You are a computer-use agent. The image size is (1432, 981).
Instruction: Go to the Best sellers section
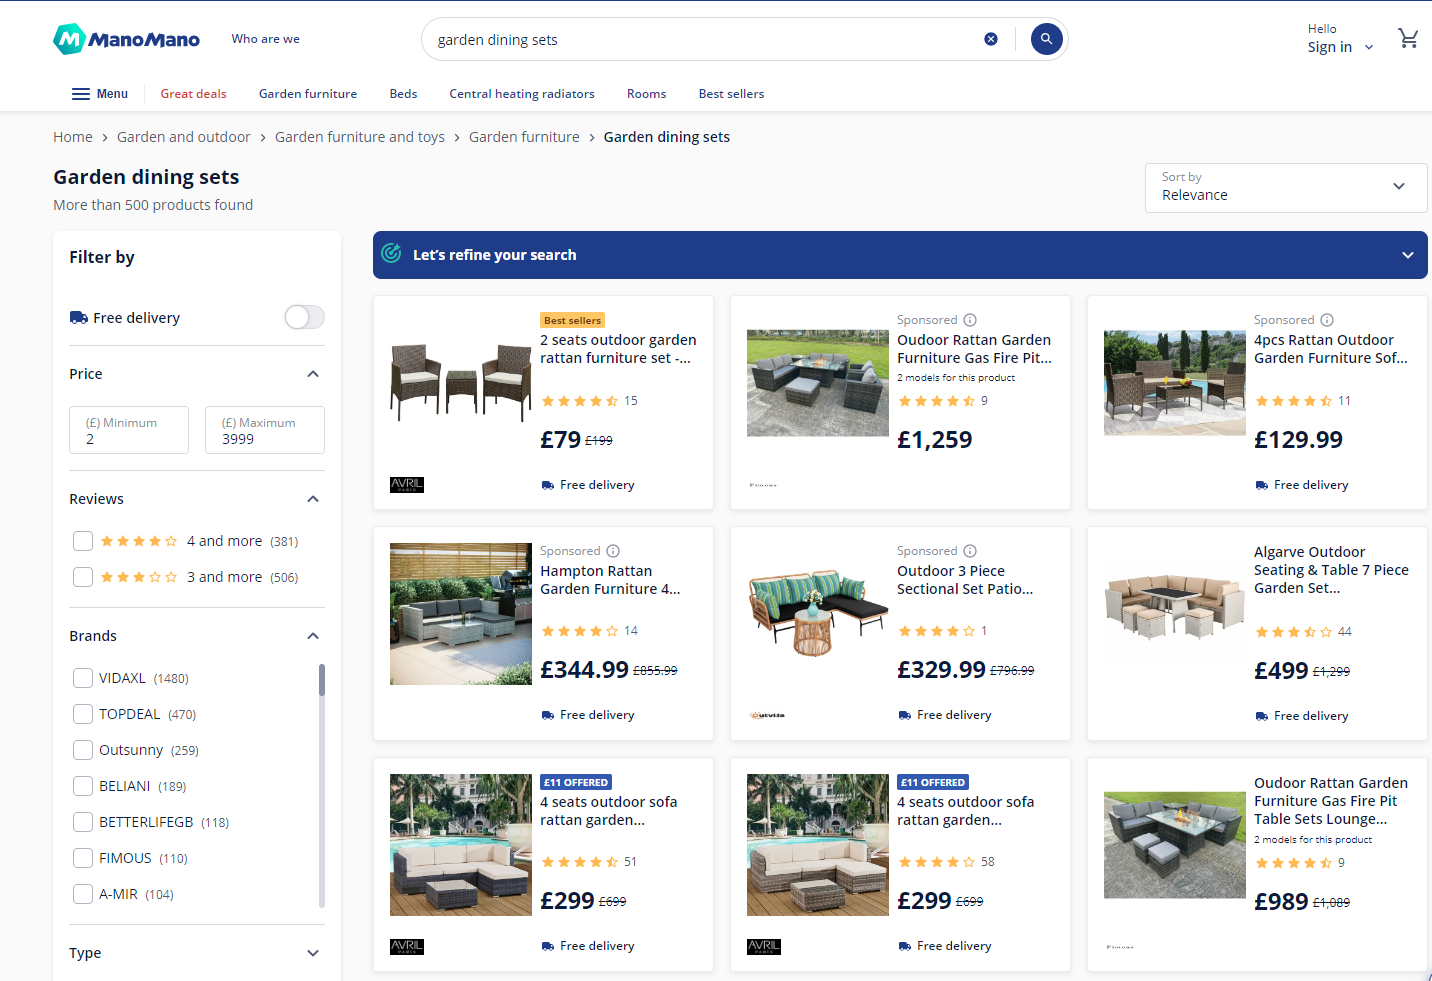731,93
